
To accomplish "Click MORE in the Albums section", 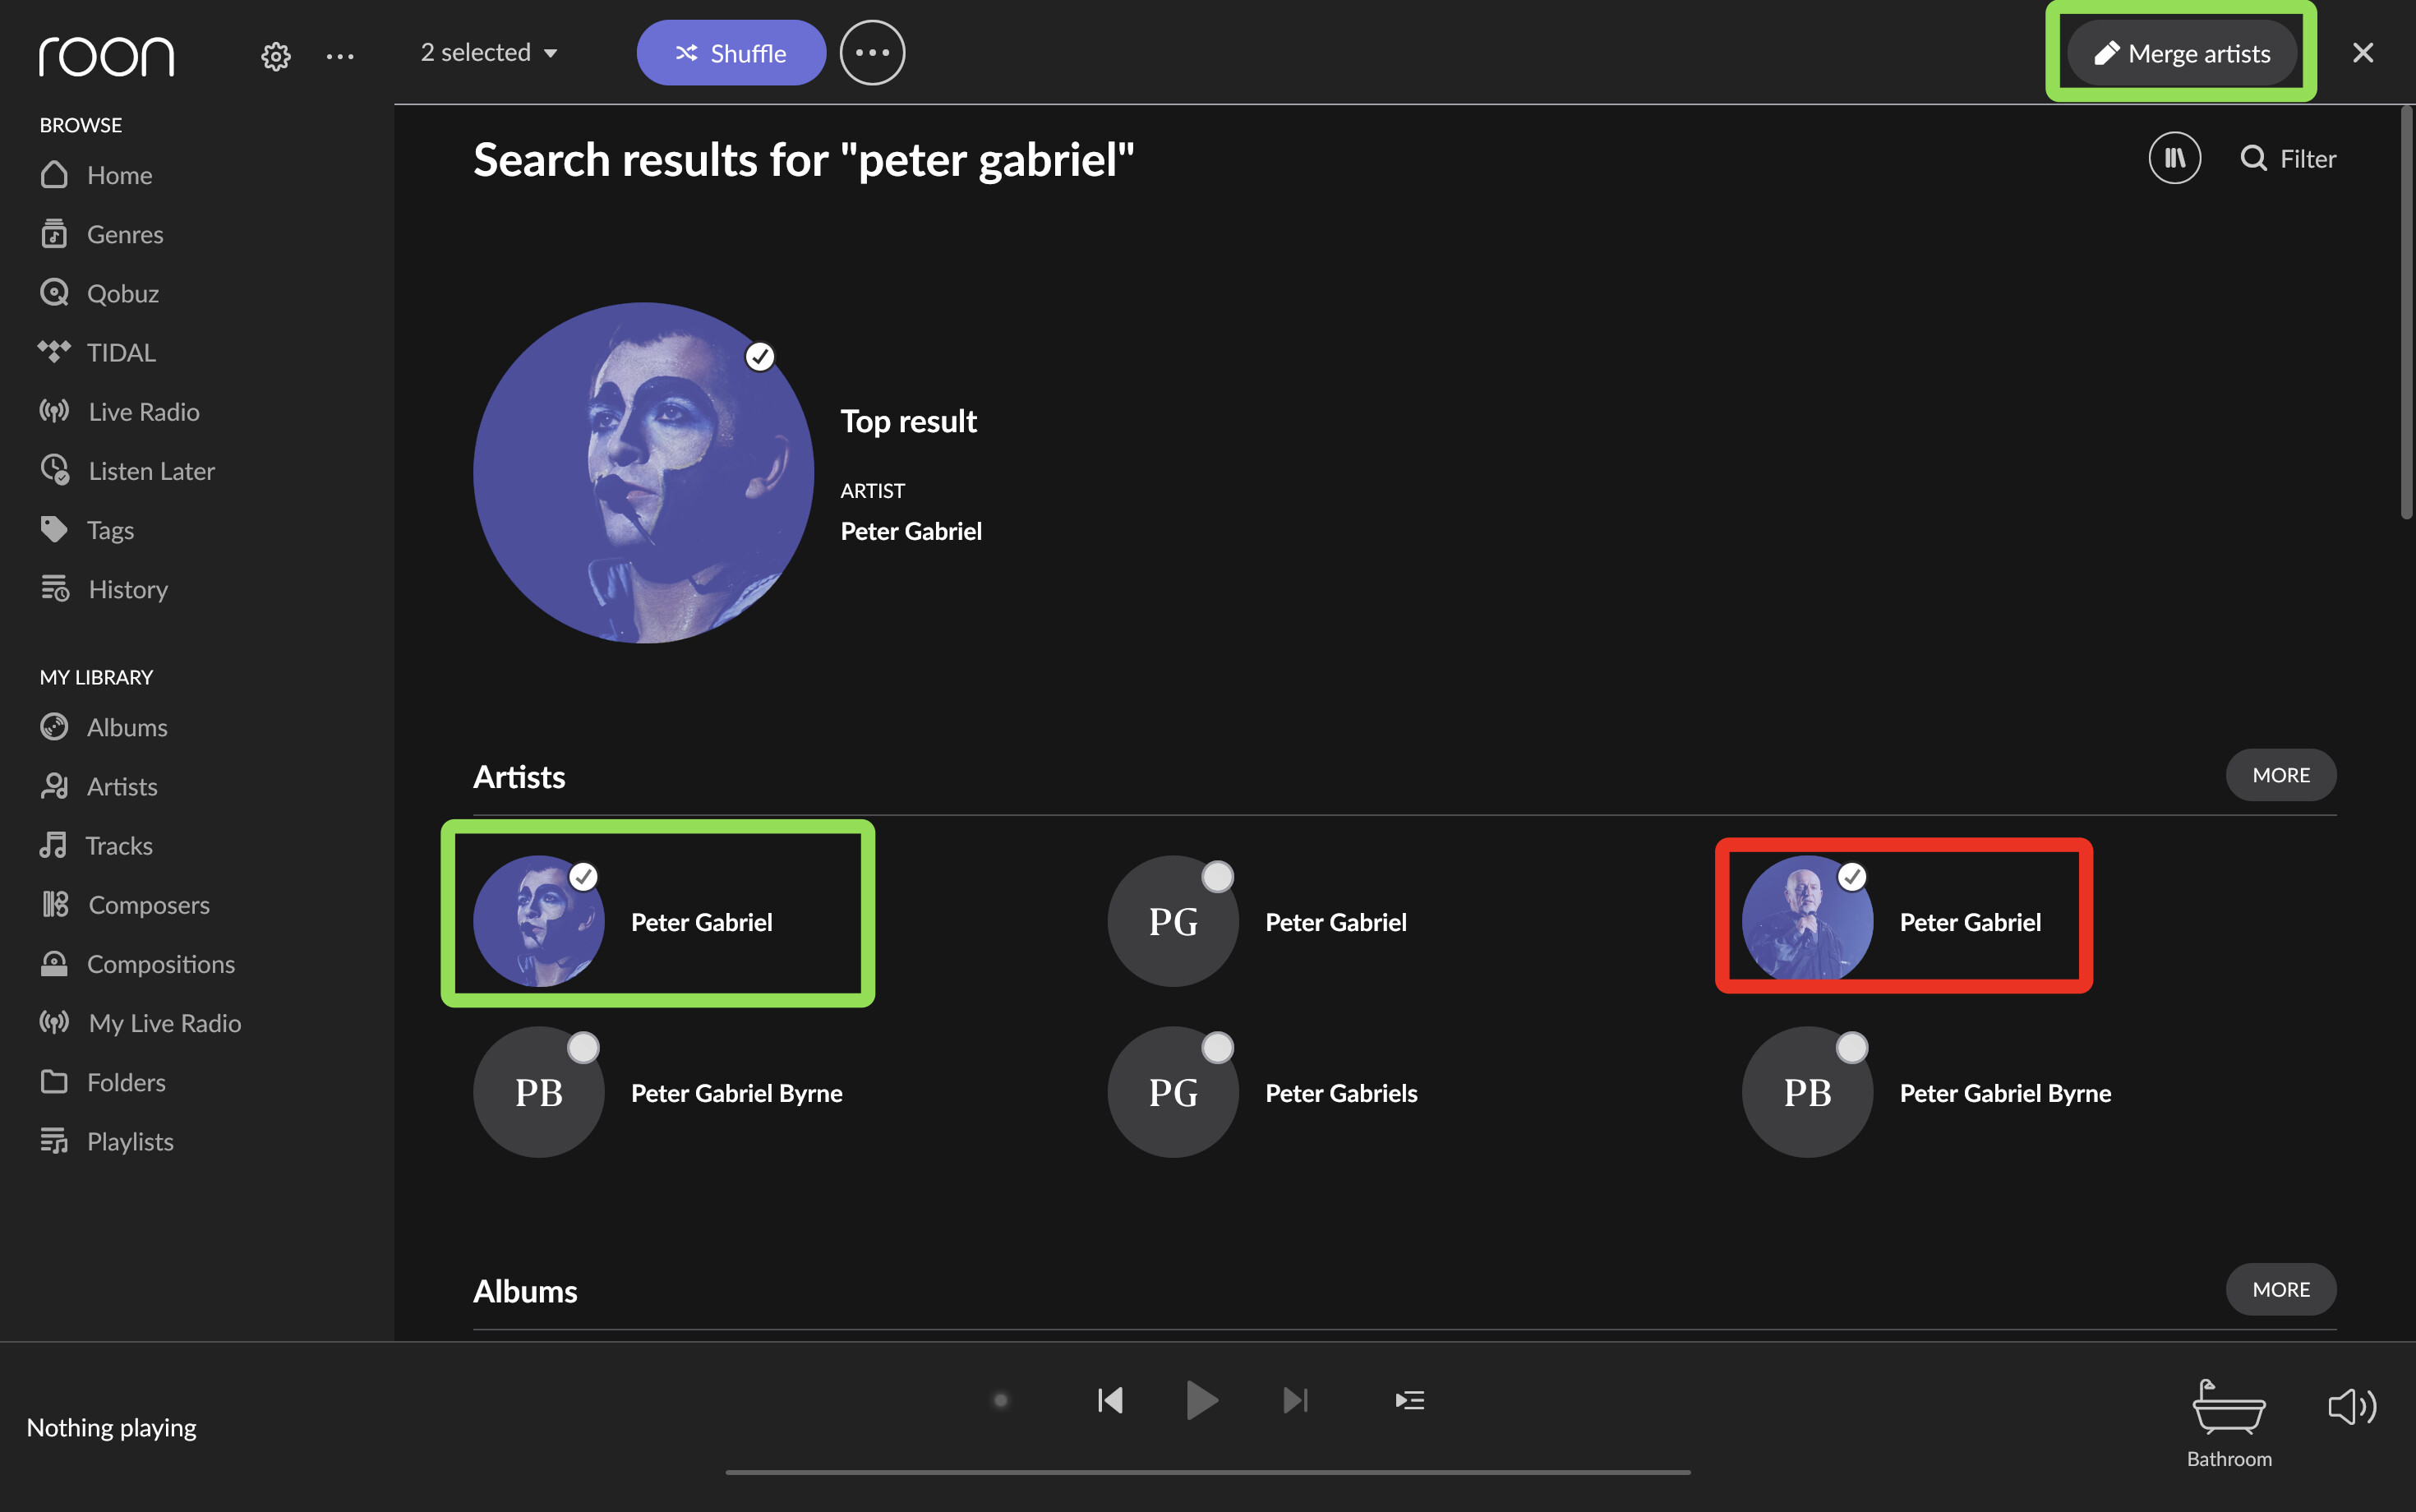I will (x=2280, y=1289).
